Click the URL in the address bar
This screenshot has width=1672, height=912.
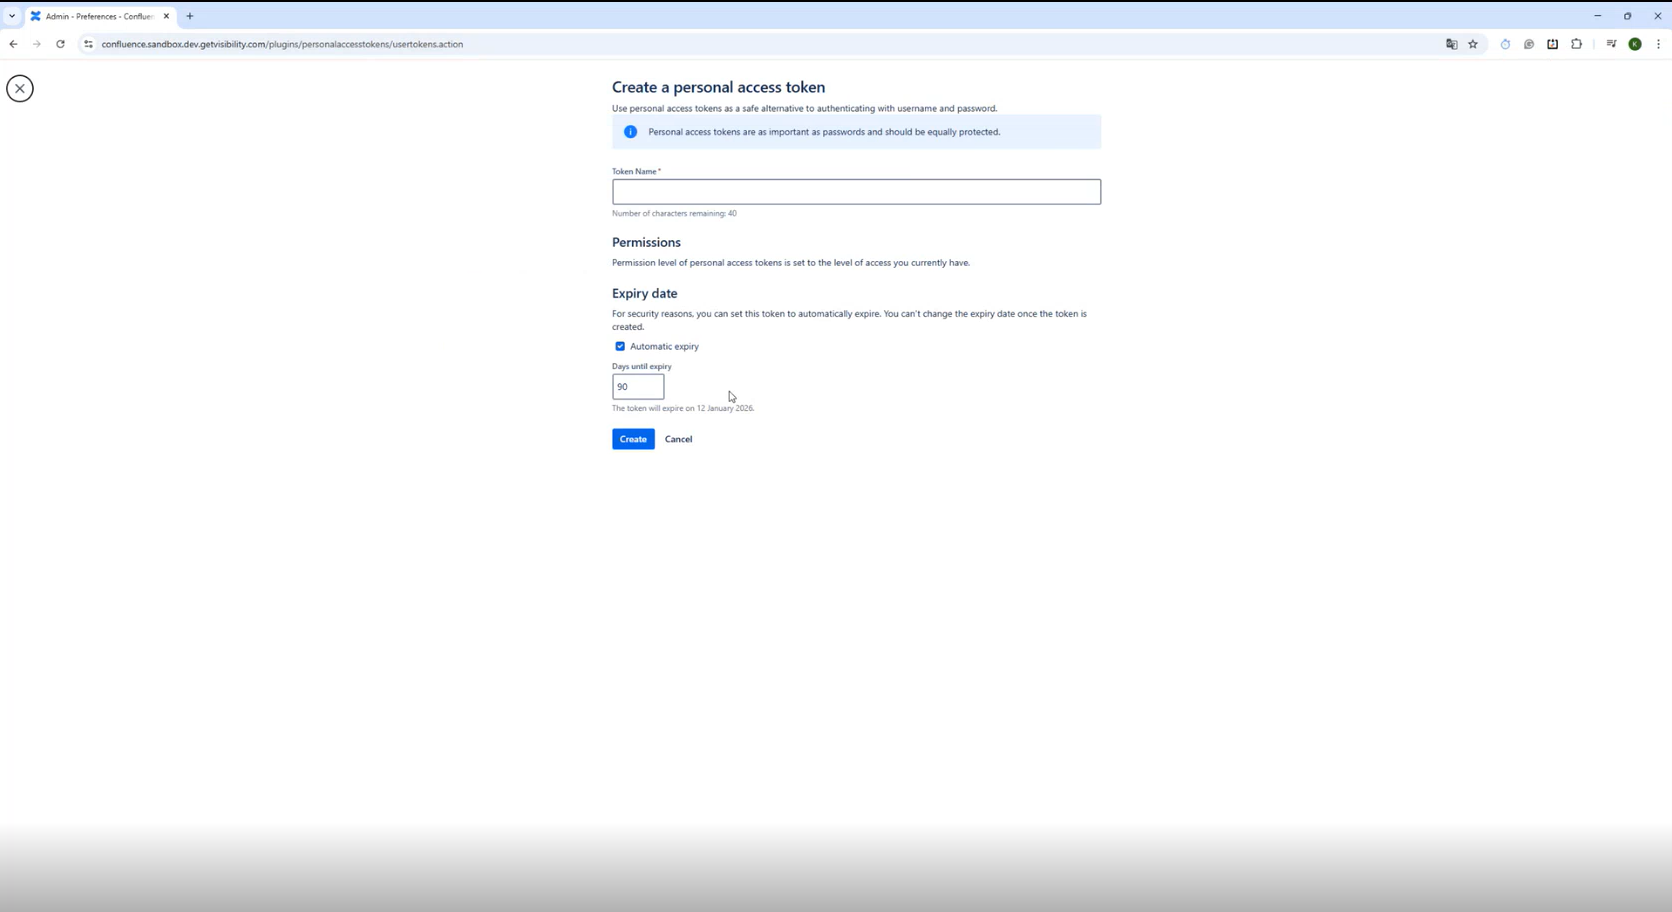coord(282,44)
